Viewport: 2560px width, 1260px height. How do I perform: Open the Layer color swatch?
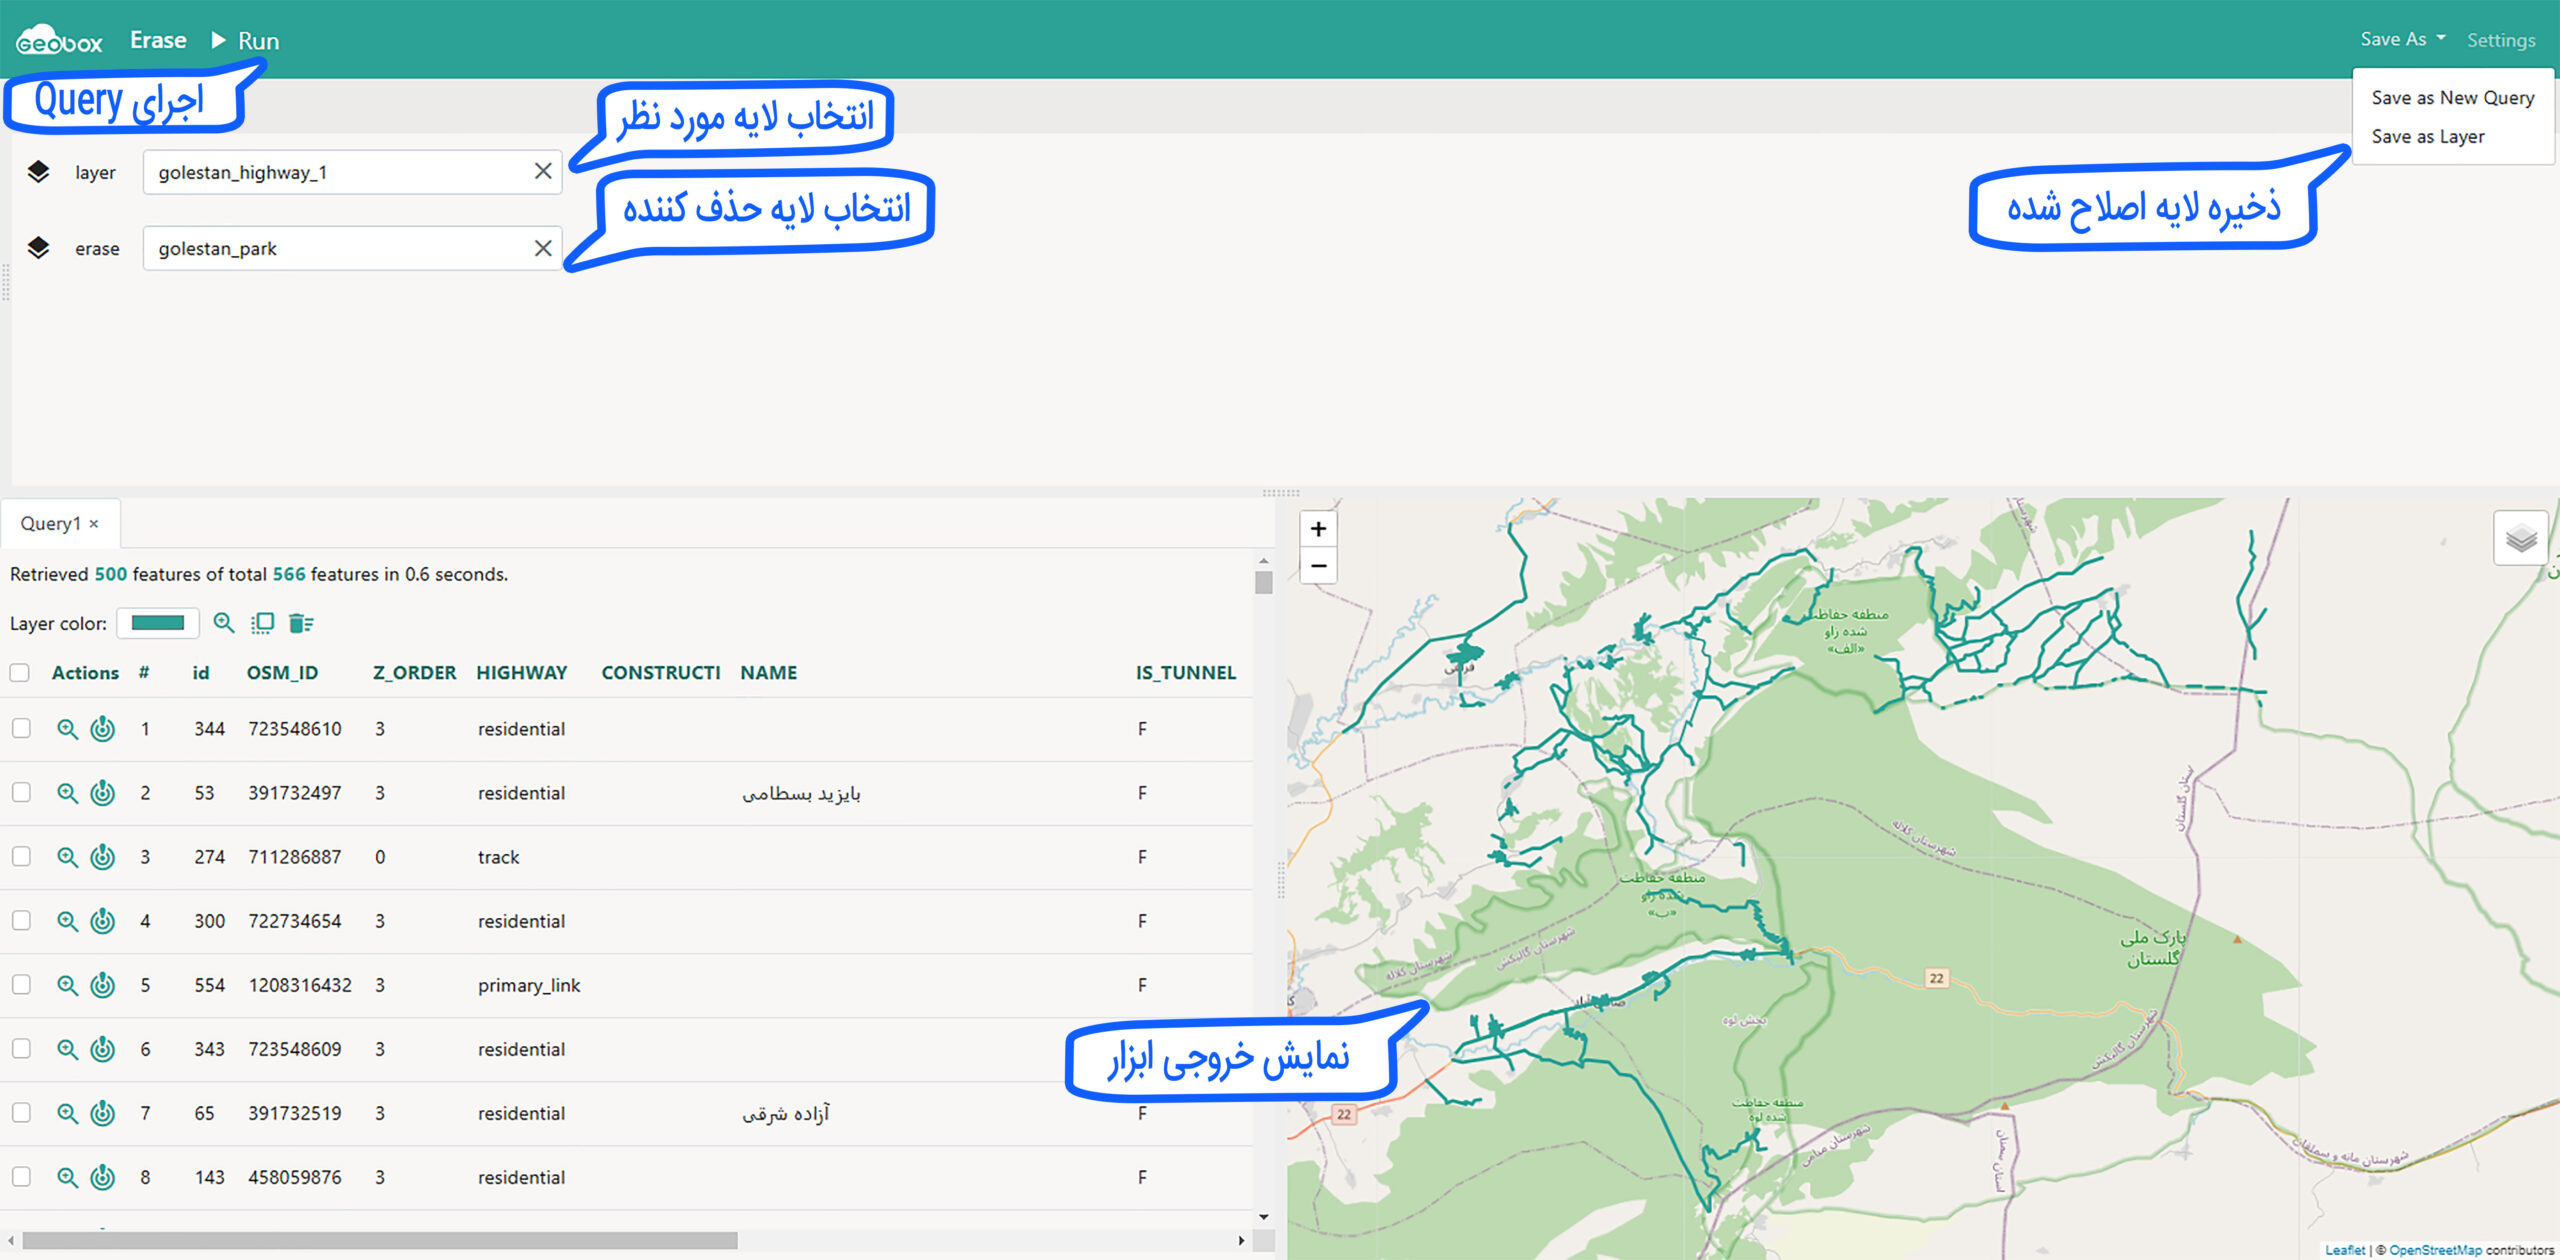coord(158,623)
